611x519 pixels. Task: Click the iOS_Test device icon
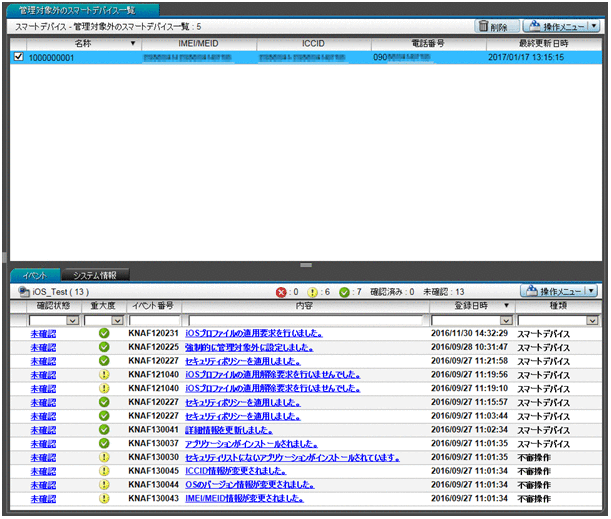[24, 291]
